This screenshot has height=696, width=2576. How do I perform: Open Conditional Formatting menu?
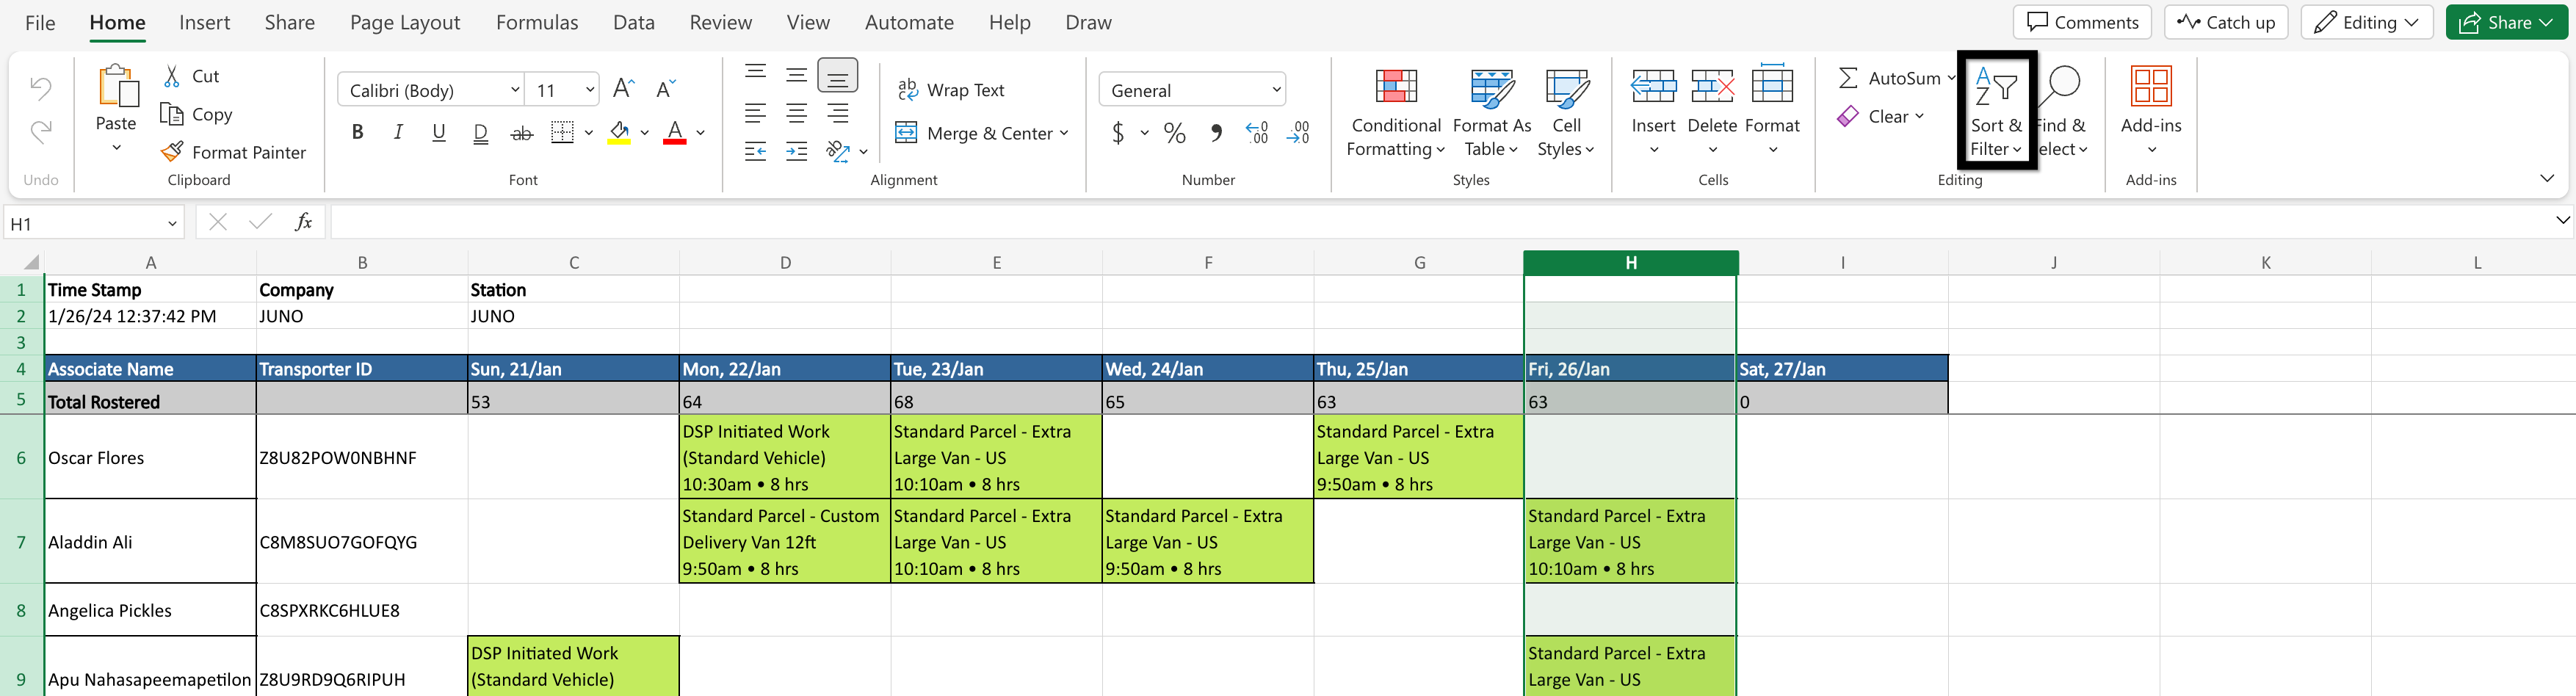(x=1396, y=112)
